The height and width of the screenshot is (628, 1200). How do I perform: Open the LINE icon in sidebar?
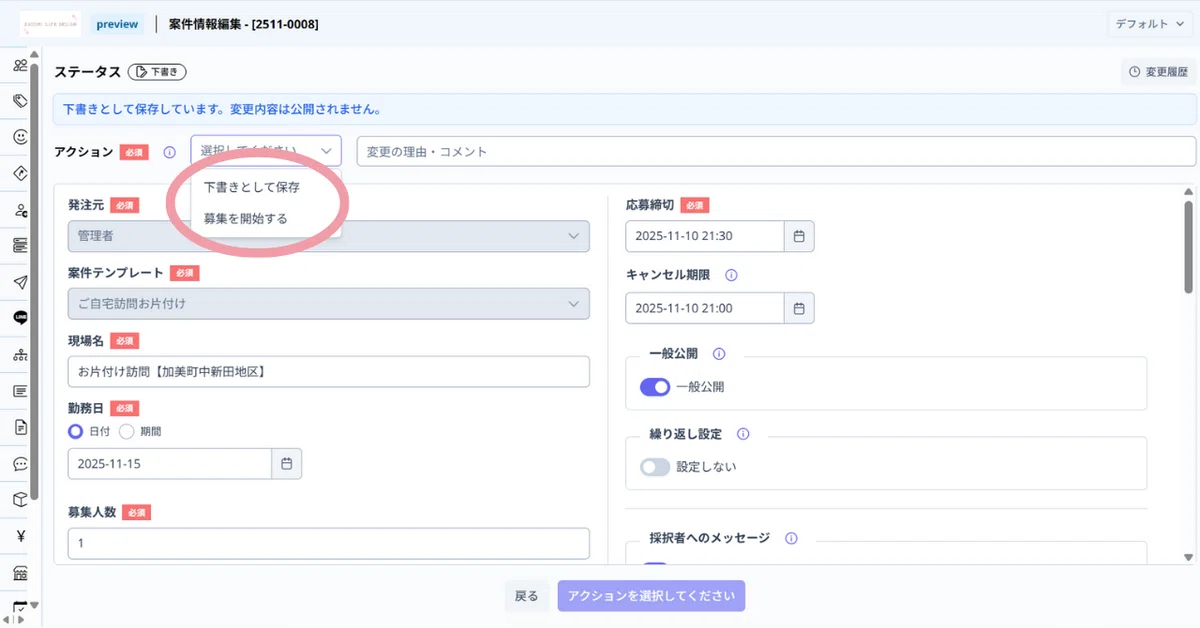coord(20,318)
